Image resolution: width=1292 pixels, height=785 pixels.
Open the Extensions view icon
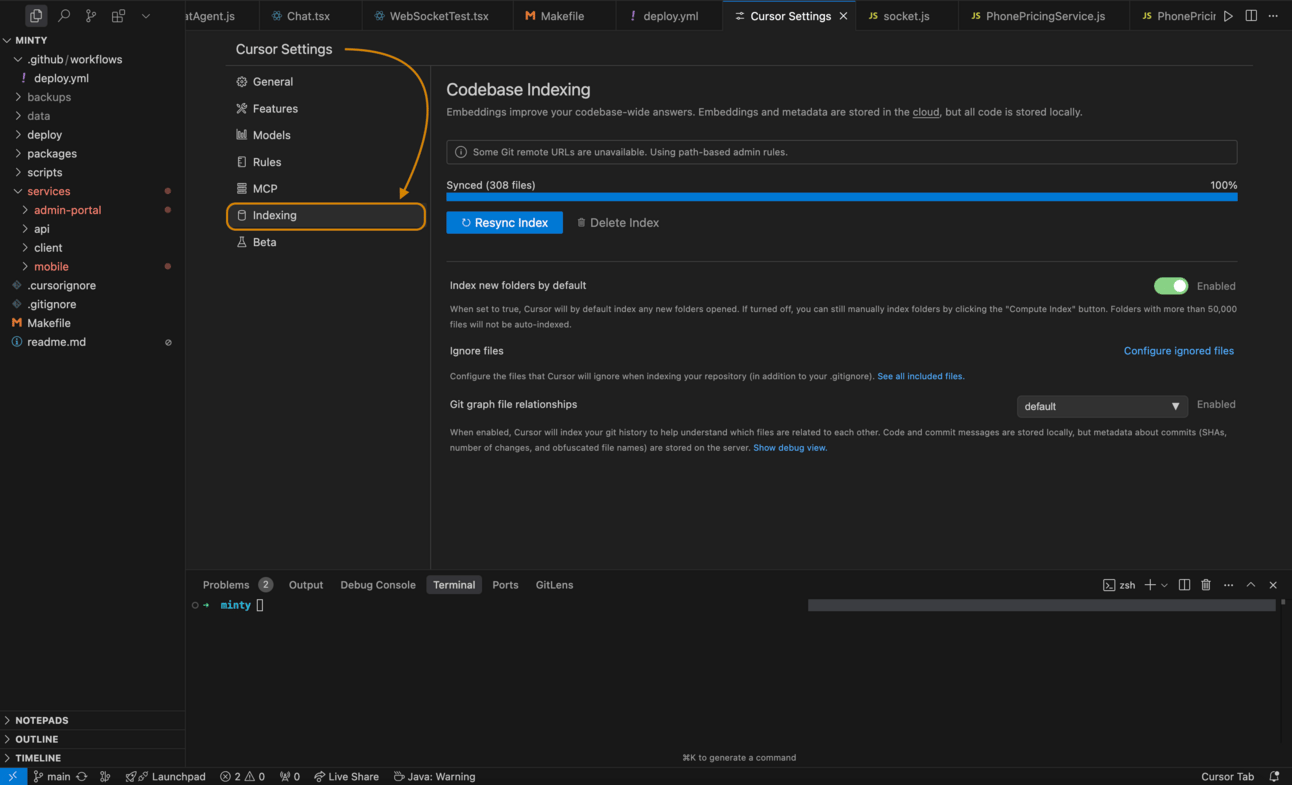coord(118,16)
